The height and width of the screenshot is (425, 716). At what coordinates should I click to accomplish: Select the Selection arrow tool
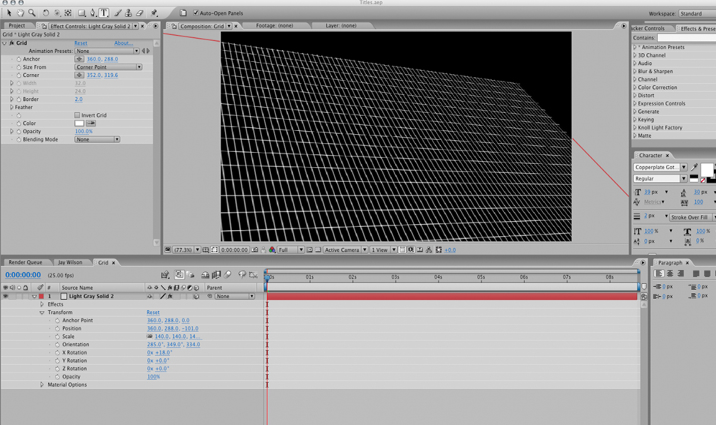coord(9,13)
